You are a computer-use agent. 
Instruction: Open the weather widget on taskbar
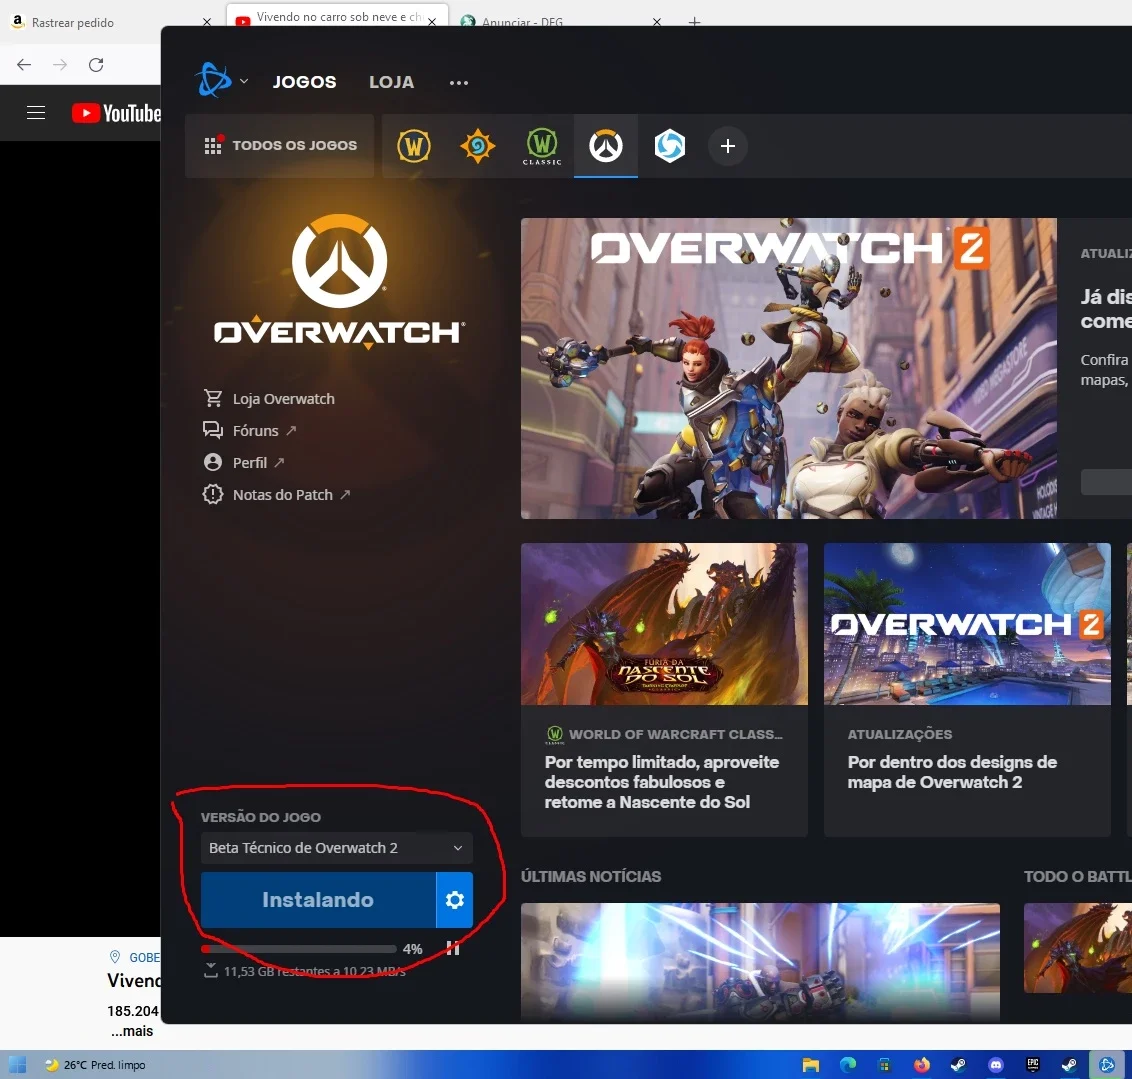click(x=95, y=1065)
